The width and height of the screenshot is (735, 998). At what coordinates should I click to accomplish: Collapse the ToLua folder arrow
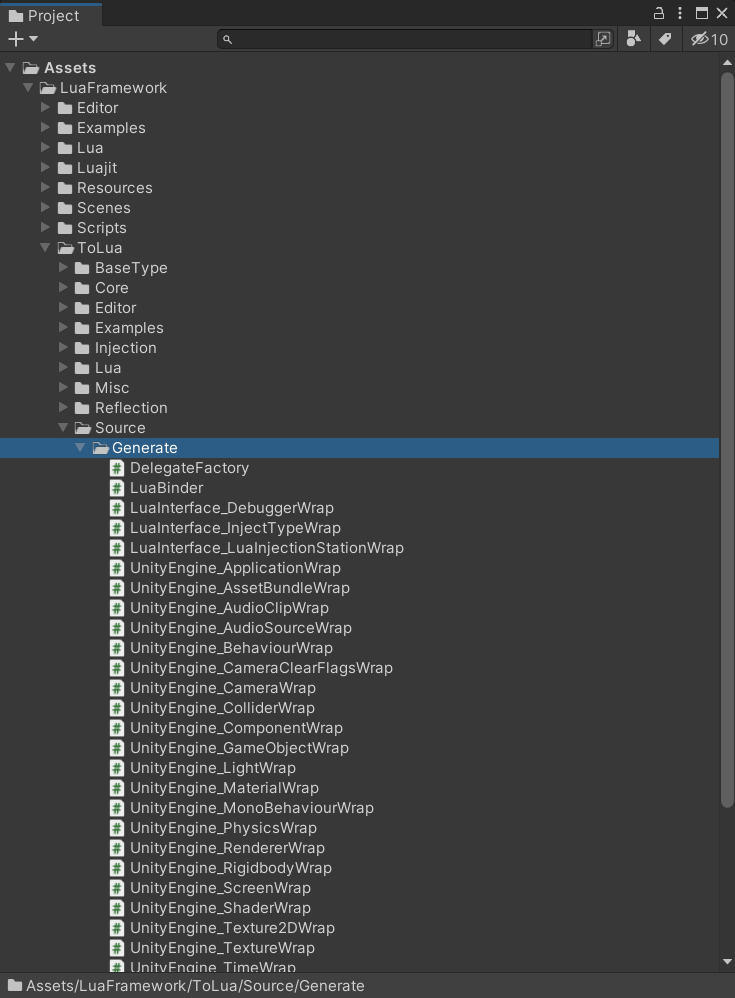pos(45,247)
